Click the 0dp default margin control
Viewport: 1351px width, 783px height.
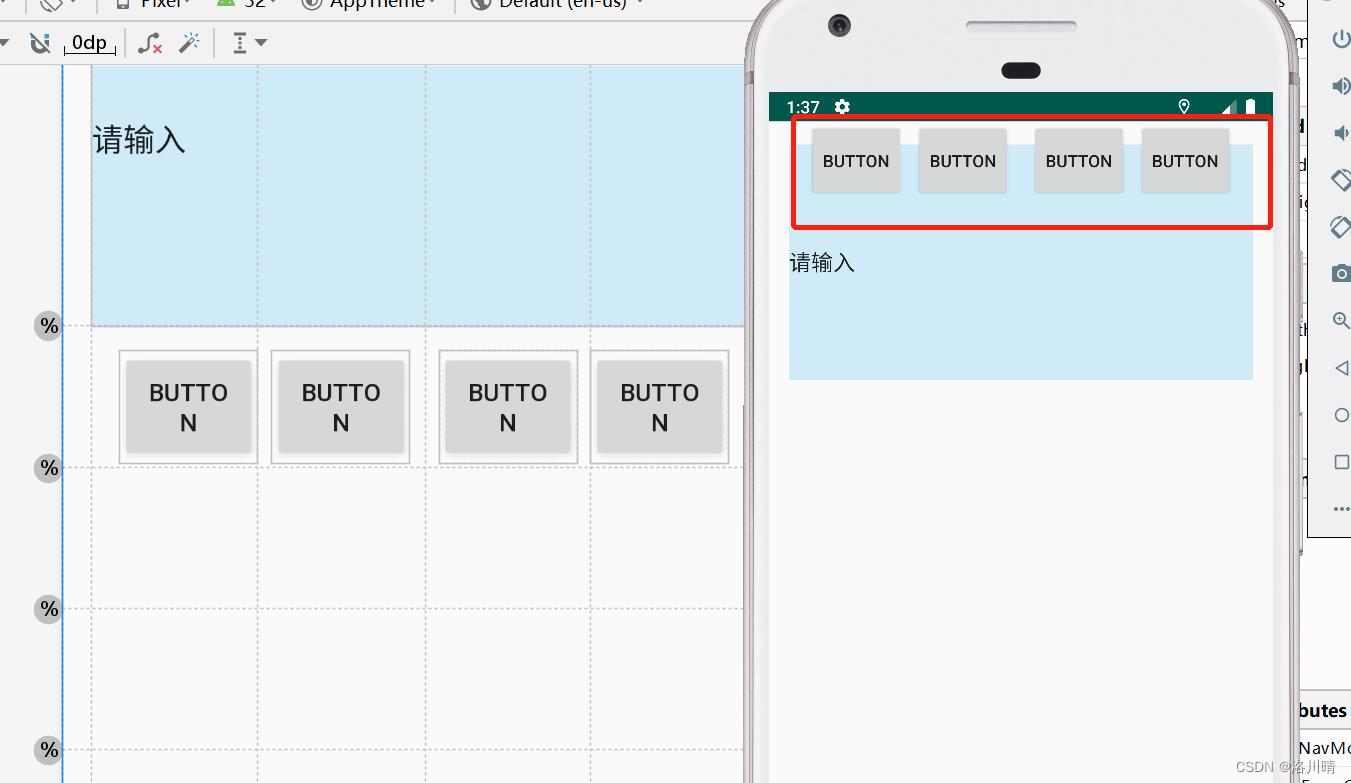tap(89, 42)
